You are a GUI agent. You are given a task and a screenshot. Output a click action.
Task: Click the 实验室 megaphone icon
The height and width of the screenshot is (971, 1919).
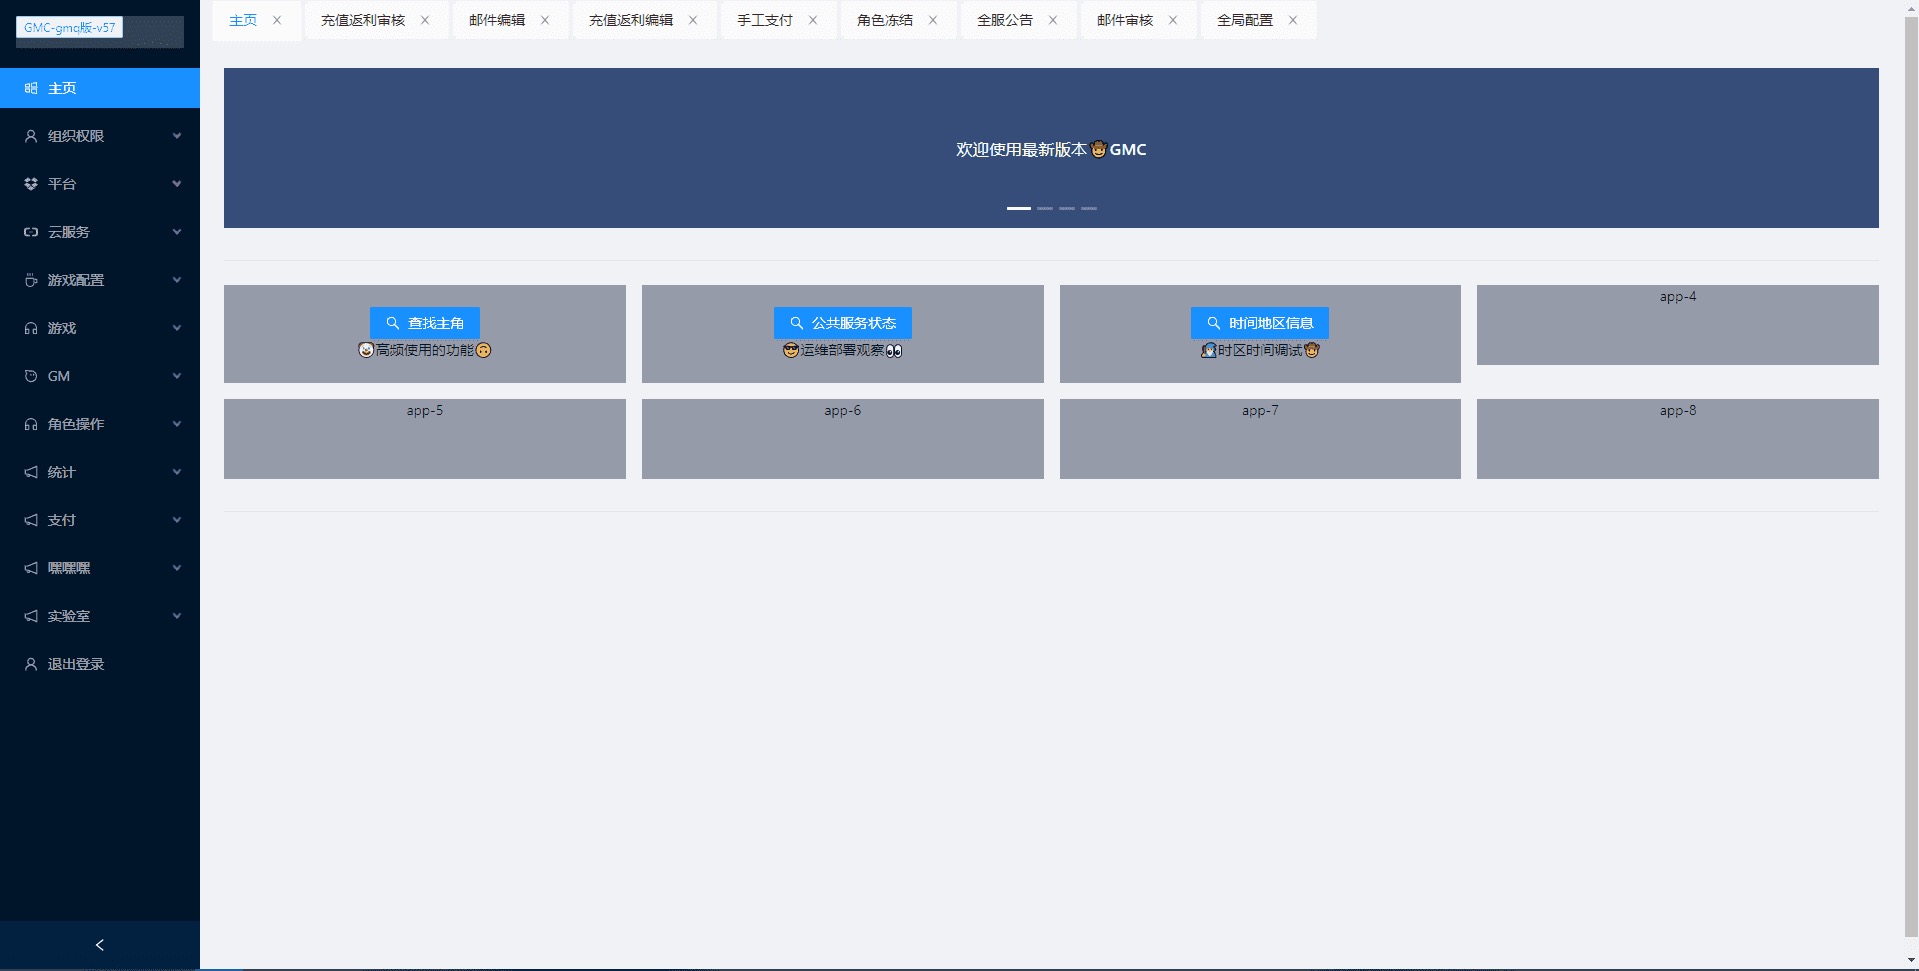(31, 616)
